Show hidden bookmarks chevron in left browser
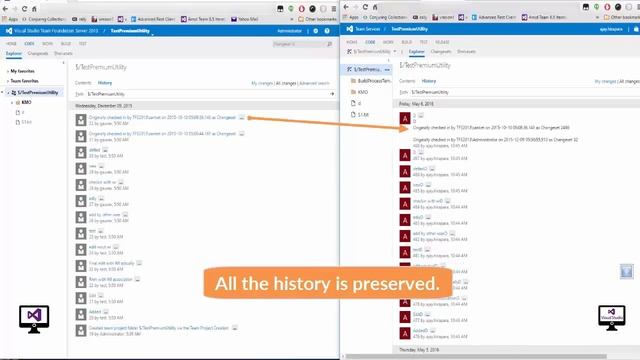This screenshot has height=360, width=640. point(291,19)
